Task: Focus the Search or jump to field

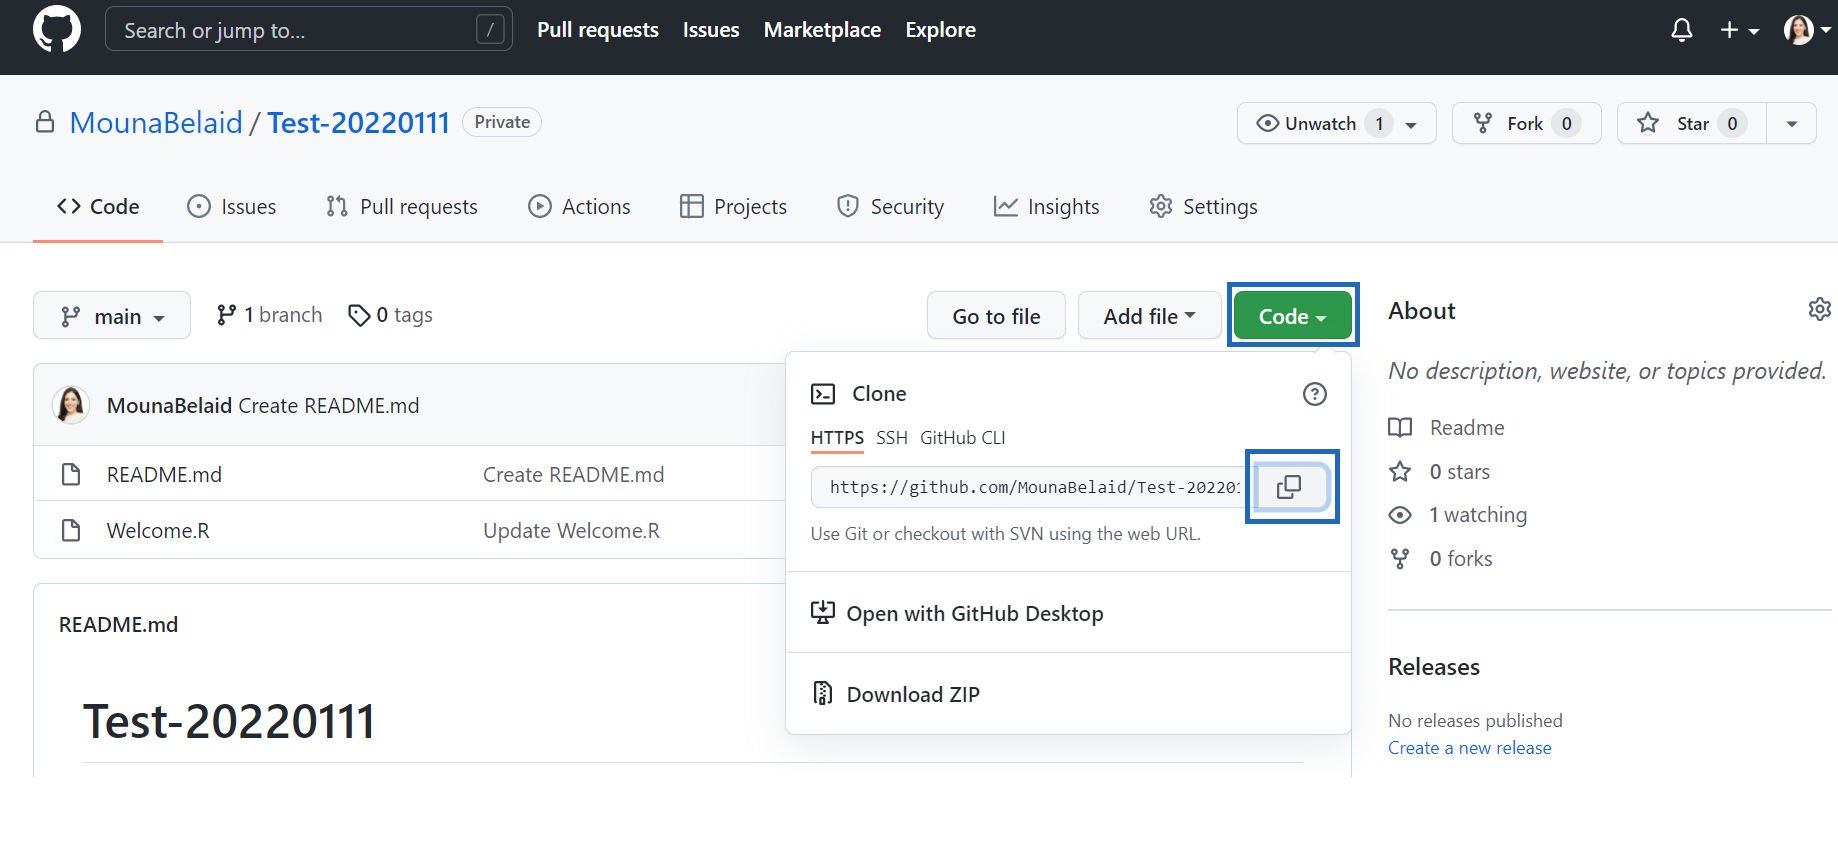Action: (309, 29)
